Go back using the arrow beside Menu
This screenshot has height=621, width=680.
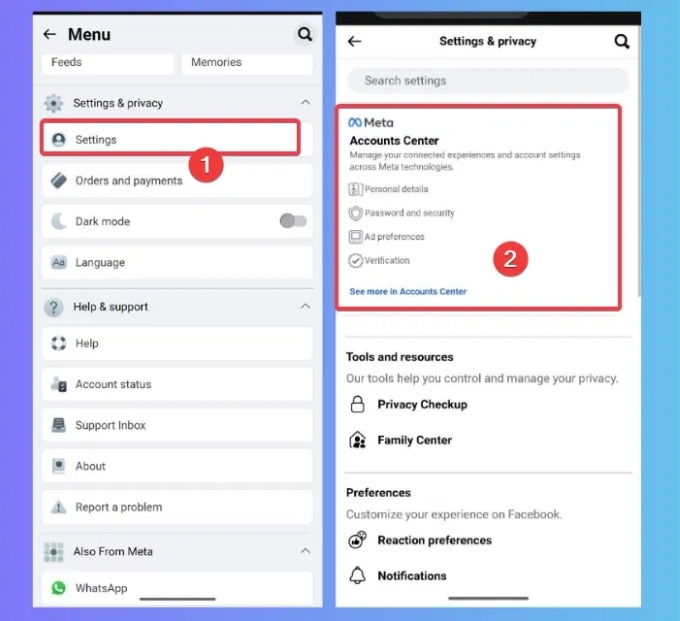50,34
